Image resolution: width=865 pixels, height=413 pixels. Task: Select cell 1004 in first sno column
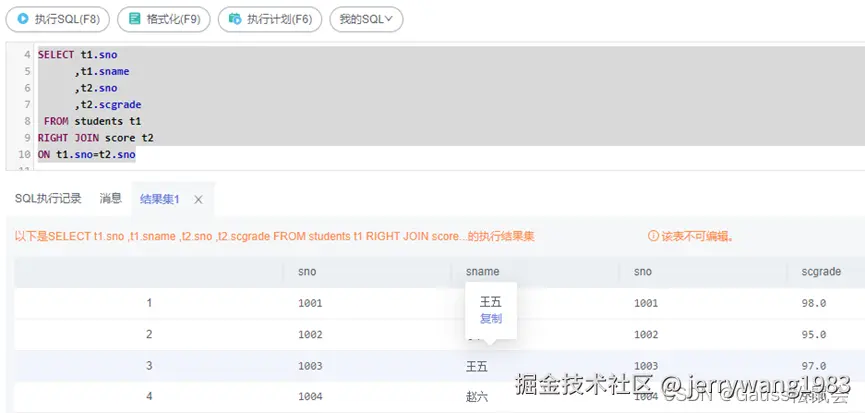[310, 396]
